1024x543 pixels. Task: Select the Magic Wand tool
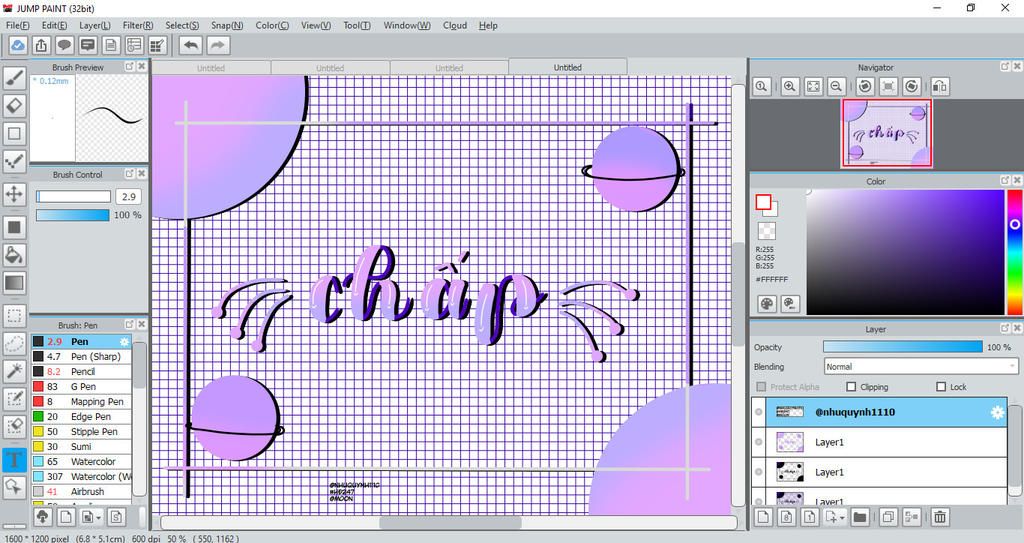point(14,371)
